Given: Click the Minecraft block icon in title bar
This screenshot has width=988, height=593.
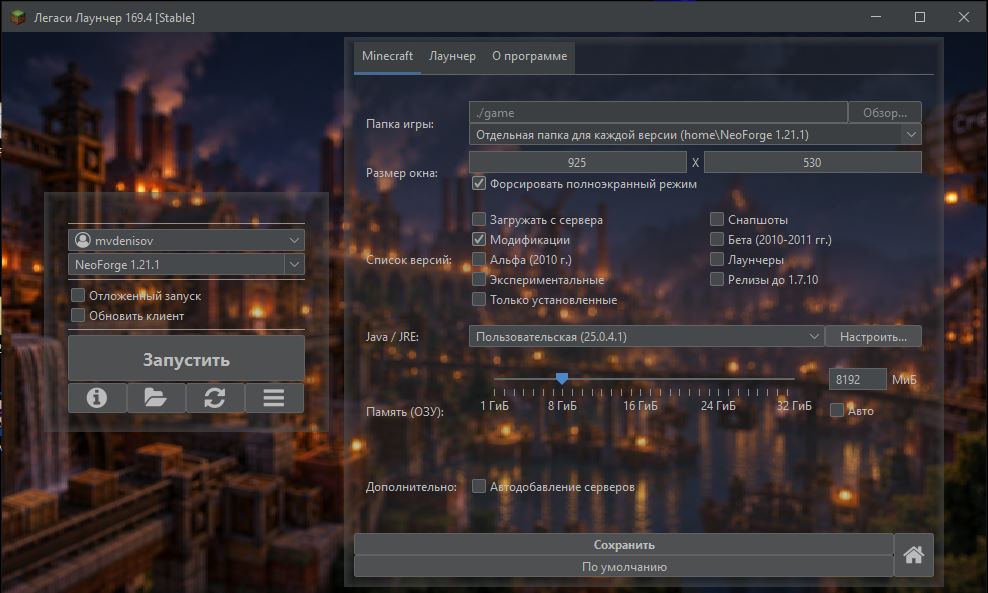Looking at the screenshot, I should (x=18, y=17).
